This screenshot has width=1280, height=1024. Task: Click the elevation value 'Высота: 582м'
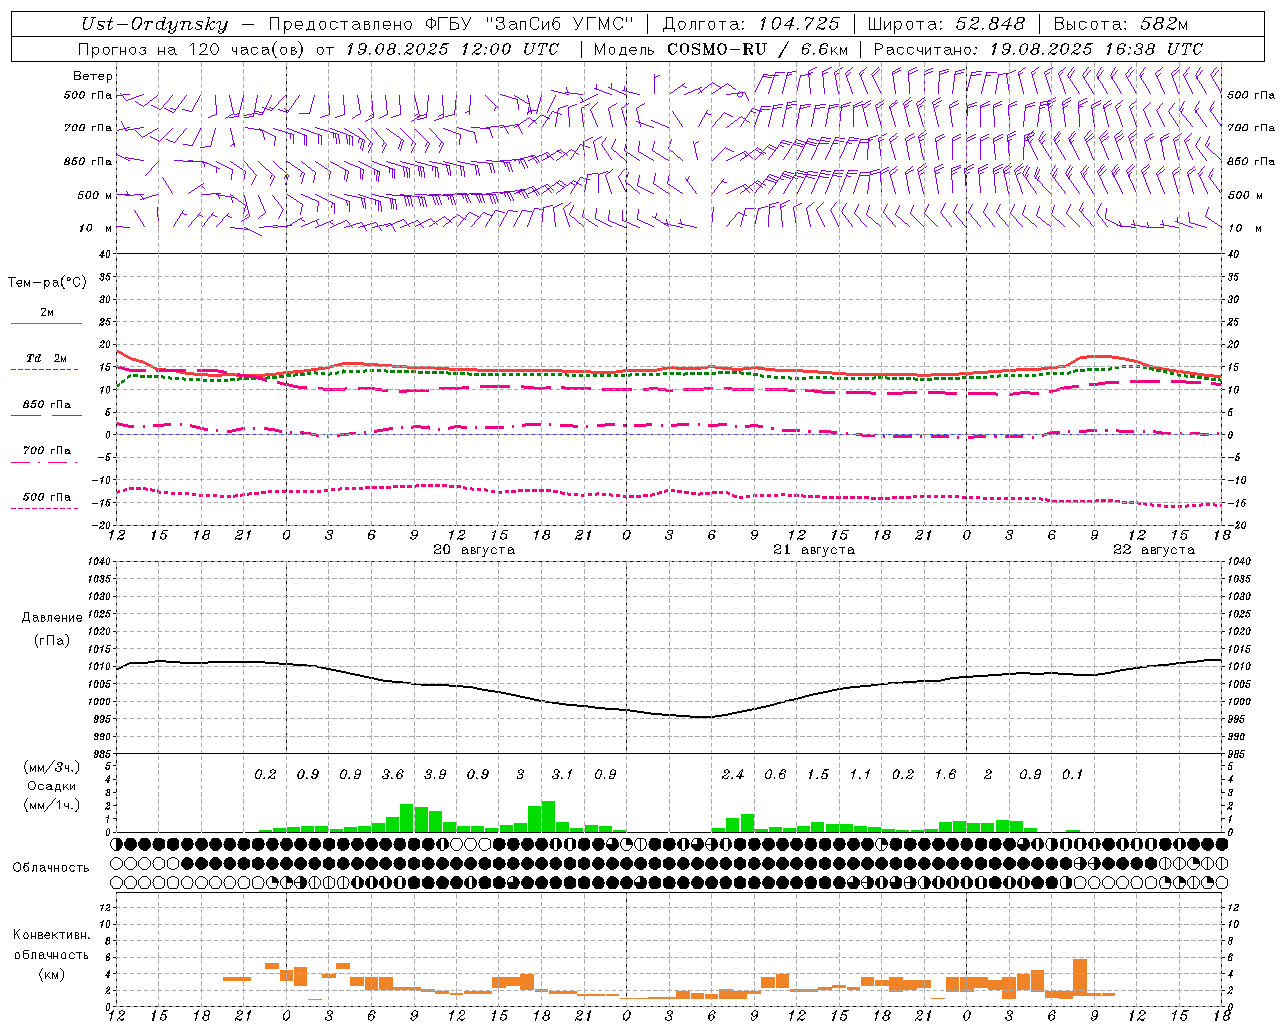(x=1121, y=24)
